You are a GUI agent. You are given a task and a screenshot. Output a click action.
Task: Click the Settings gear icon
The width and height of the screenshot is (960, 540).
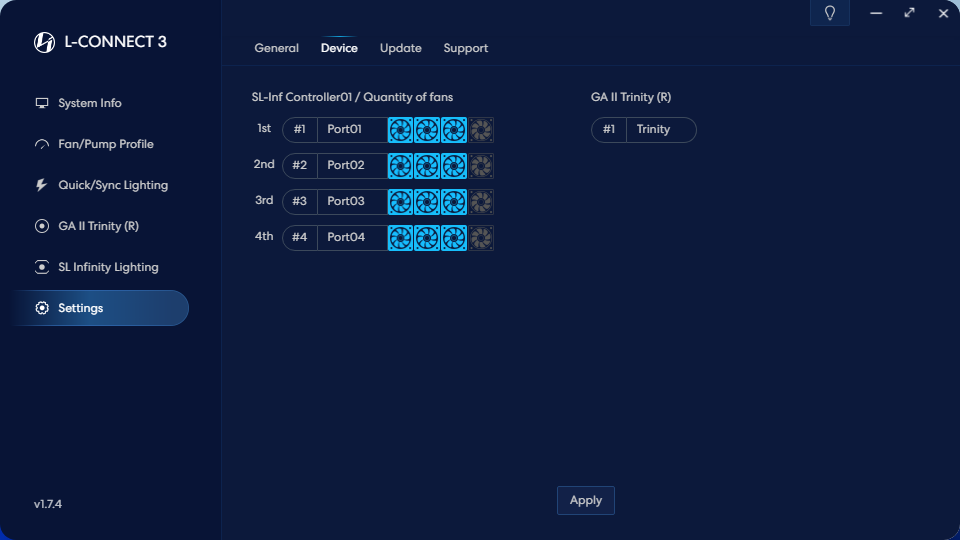(42, 308)
